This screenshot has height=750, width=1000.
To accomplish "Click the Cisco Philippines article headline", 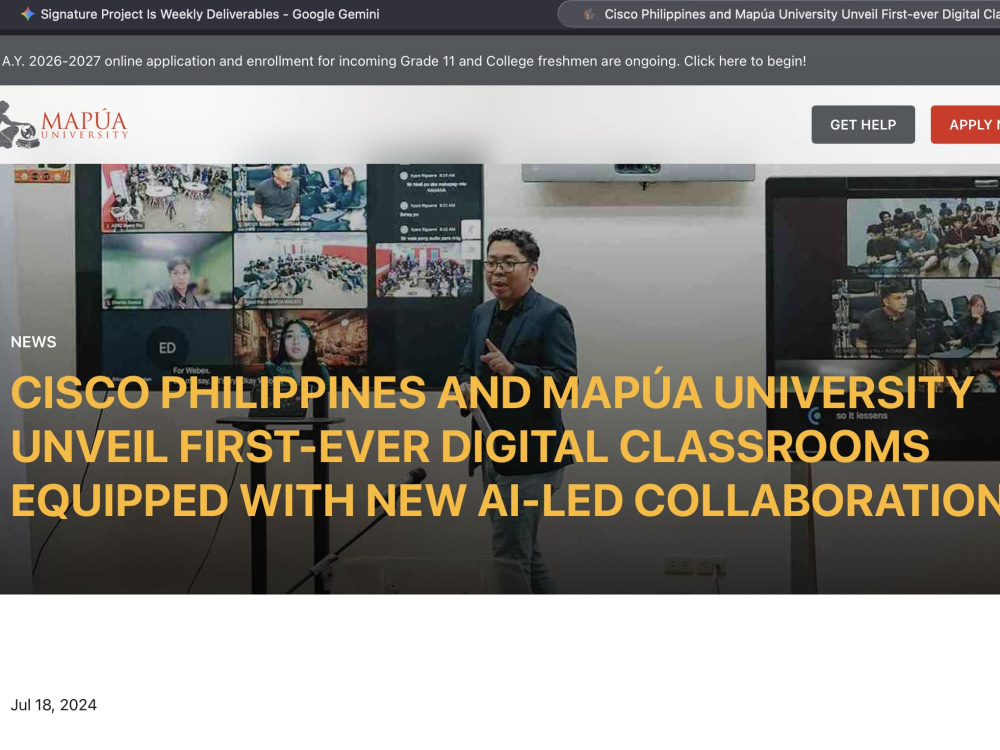I will pyautogui.click(x=505, y=446).
